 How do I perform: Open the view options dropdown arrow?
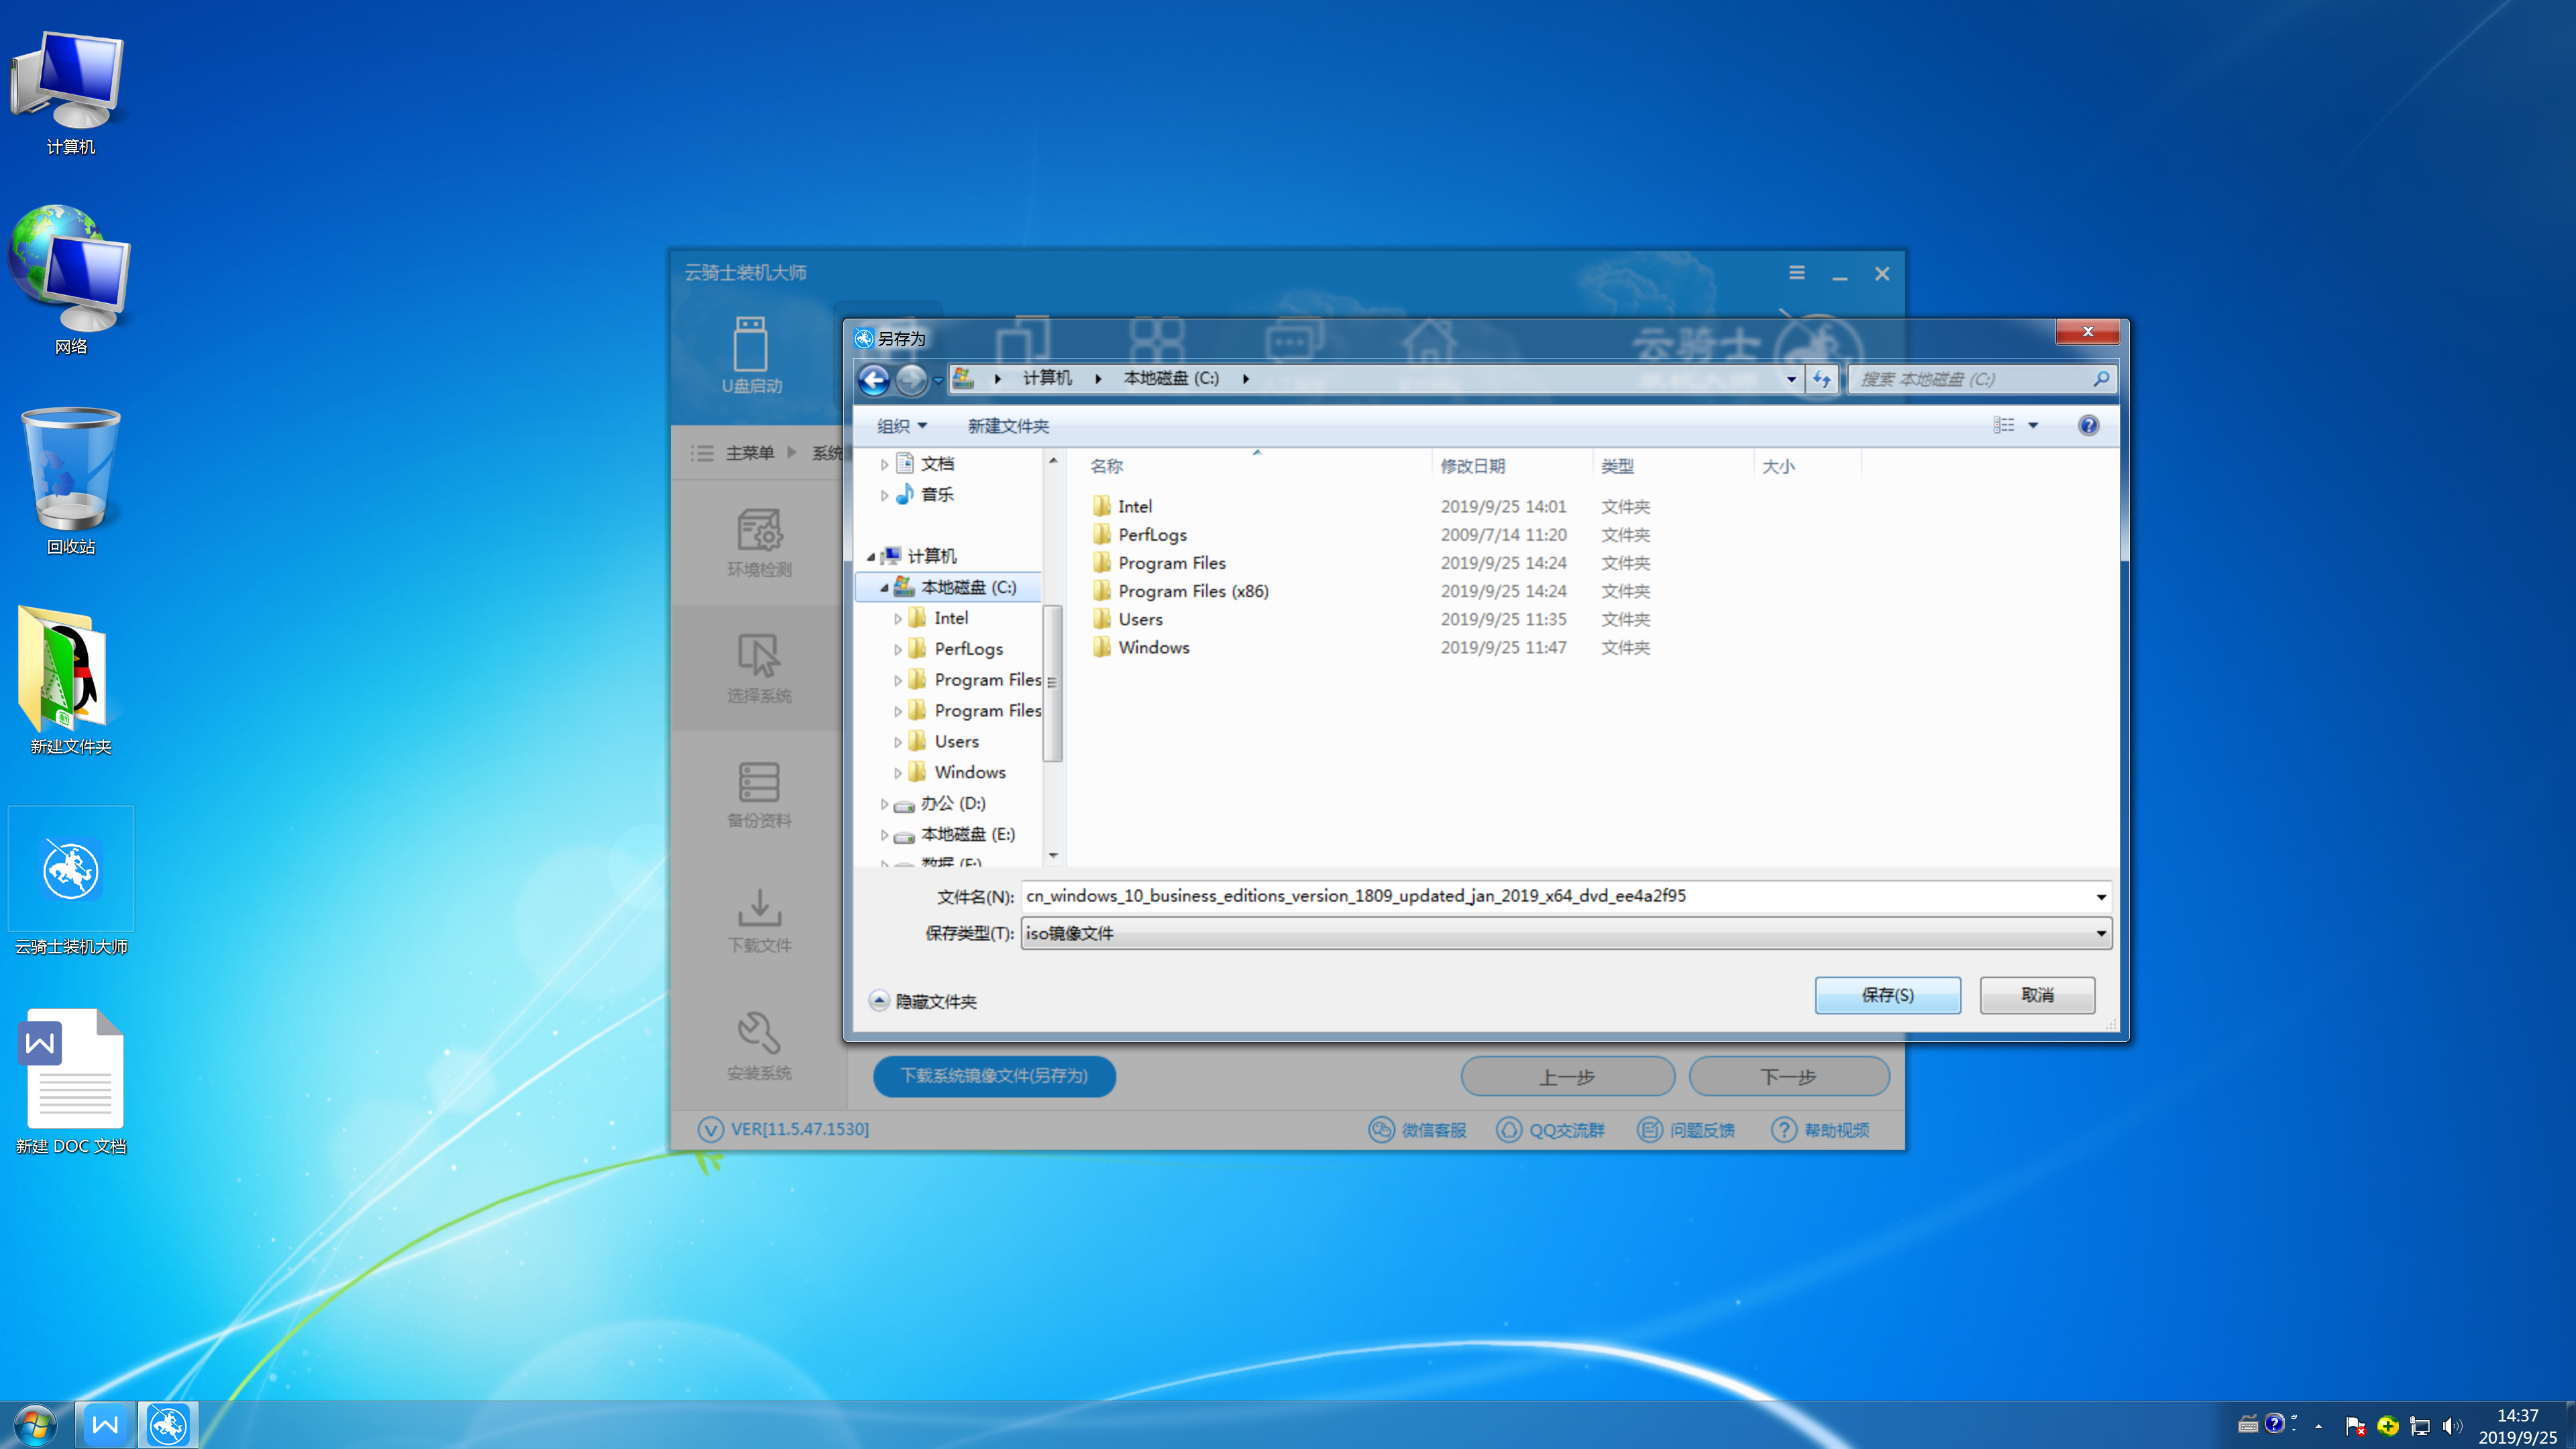pos(2033,426)
